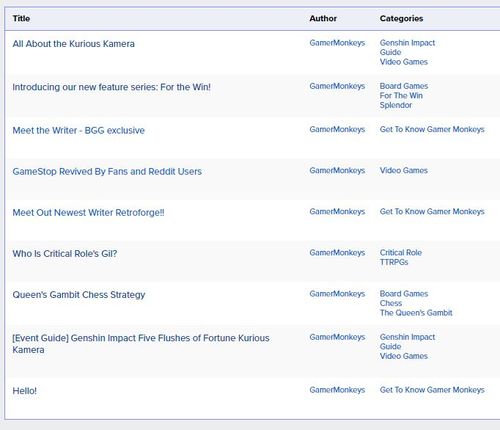Viewport: 500px width, 430px height.
Task: Select Guide category in All About Kurious Kamera row
Action: [x=390, y=52]
